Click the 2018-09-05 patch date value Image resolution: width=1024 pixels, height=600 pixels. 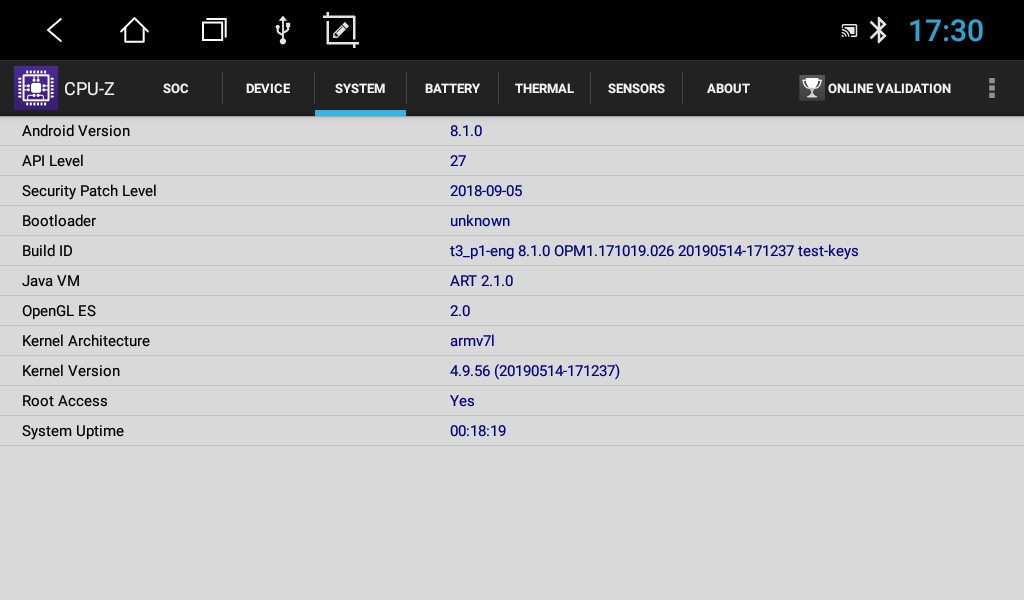486,191
